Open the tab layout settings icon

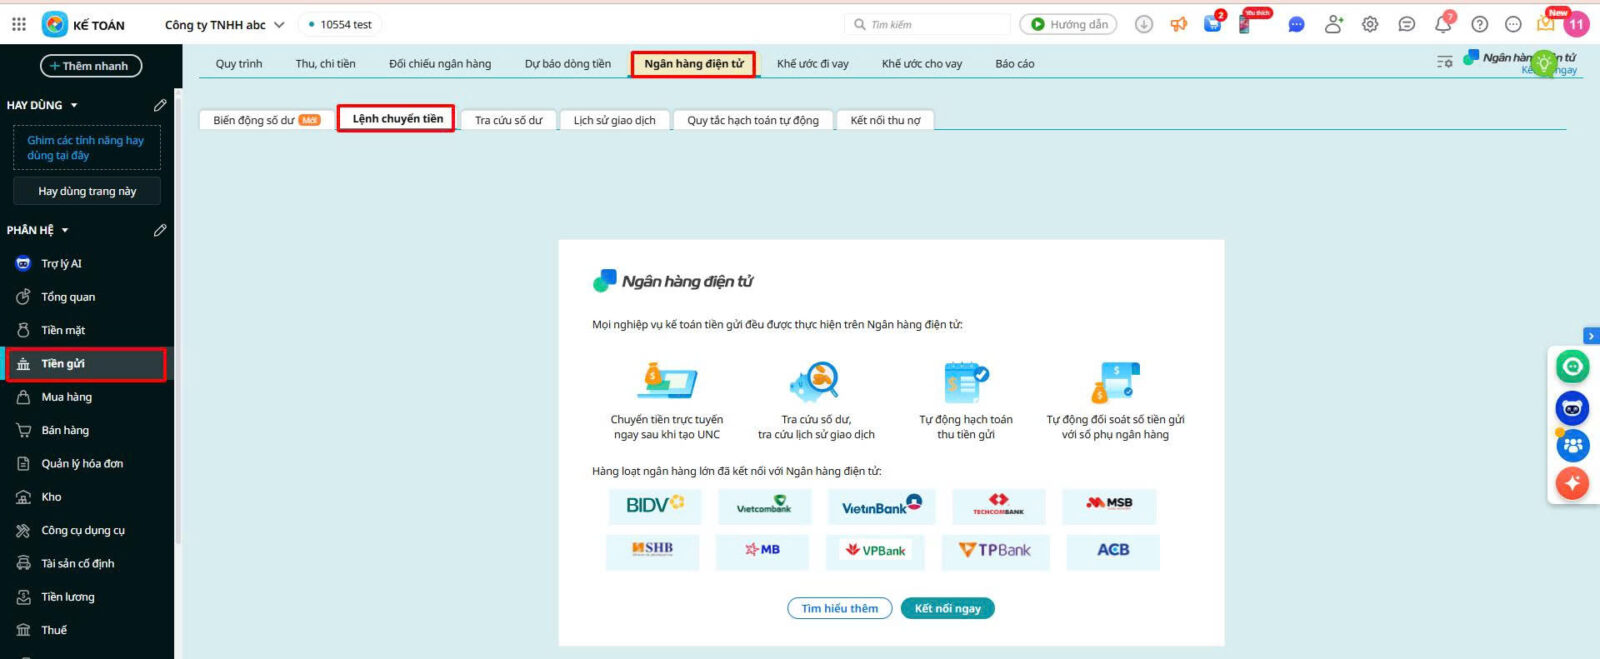1444,62
